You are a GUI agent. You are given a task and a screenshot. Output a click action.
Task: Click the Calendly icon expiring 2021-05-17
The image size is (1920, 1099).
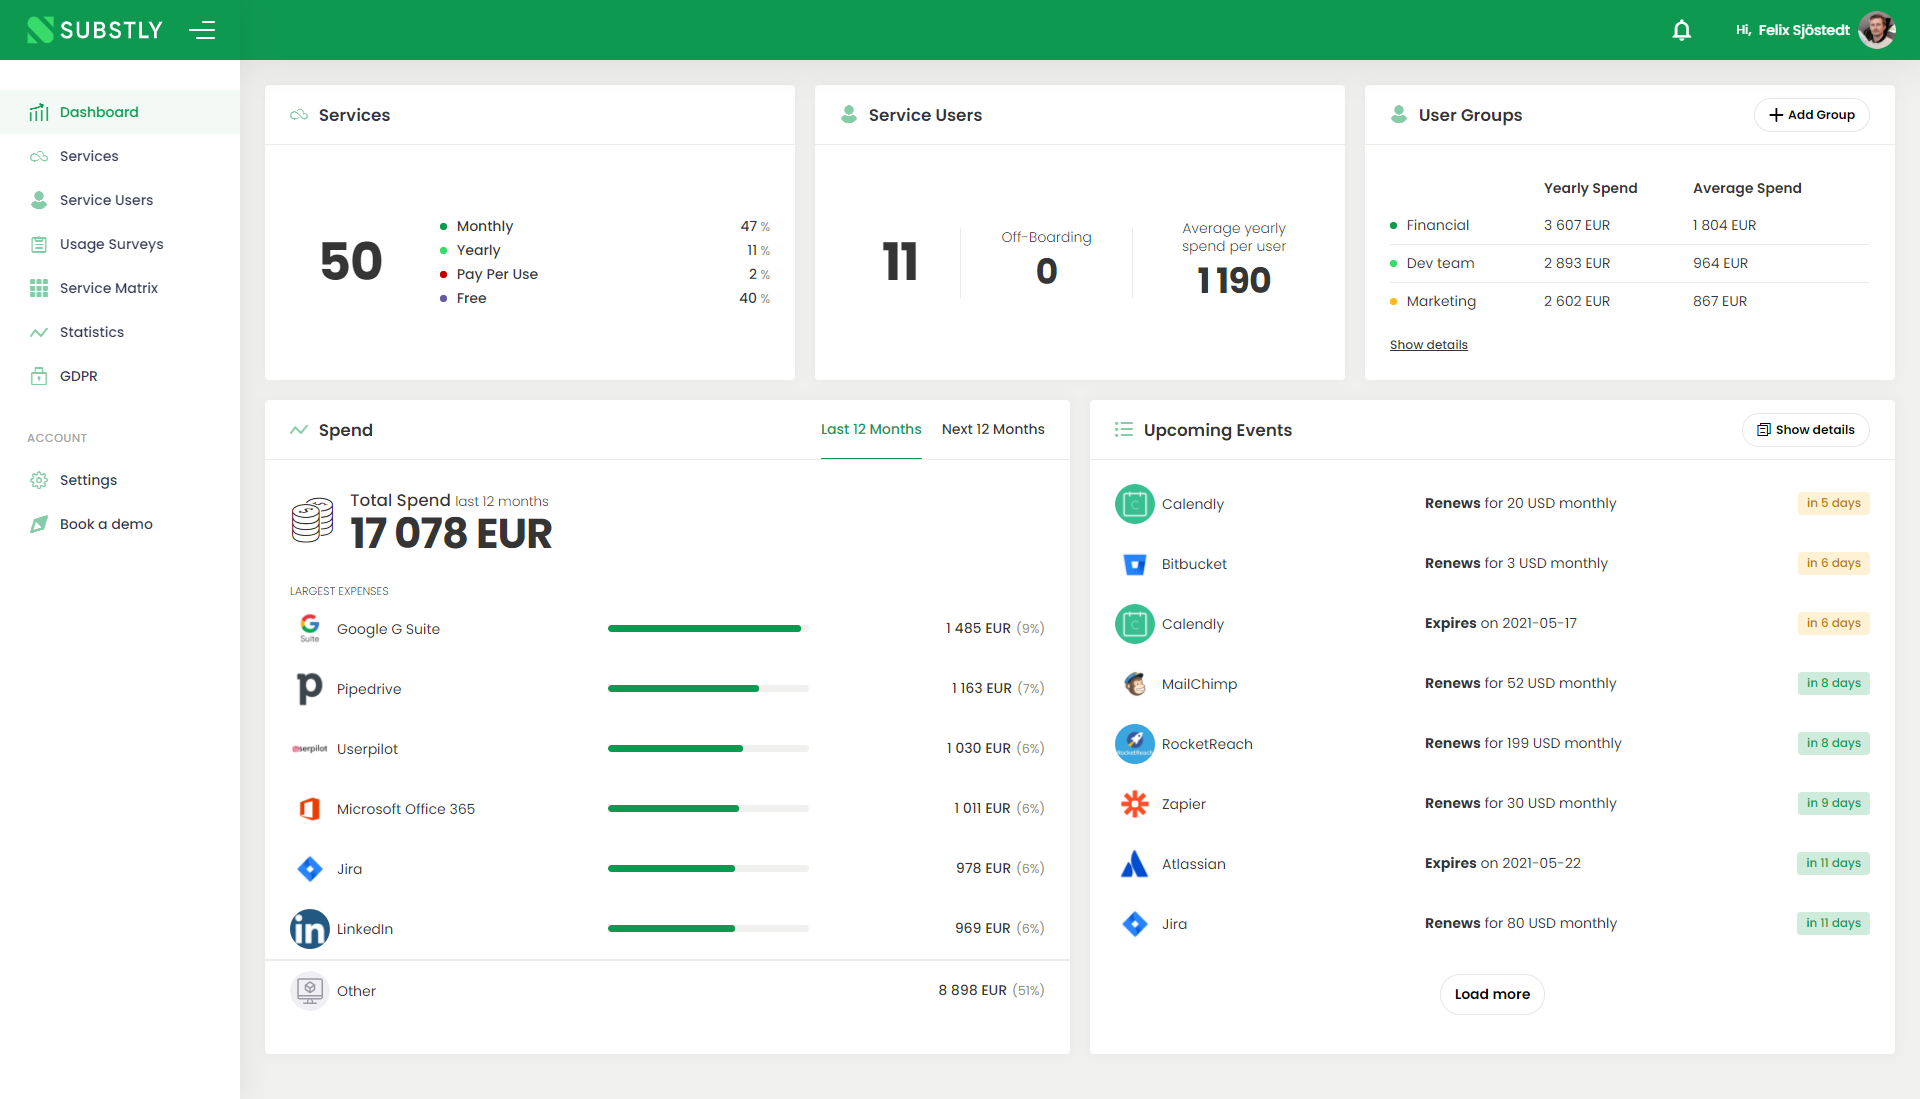1135,624
